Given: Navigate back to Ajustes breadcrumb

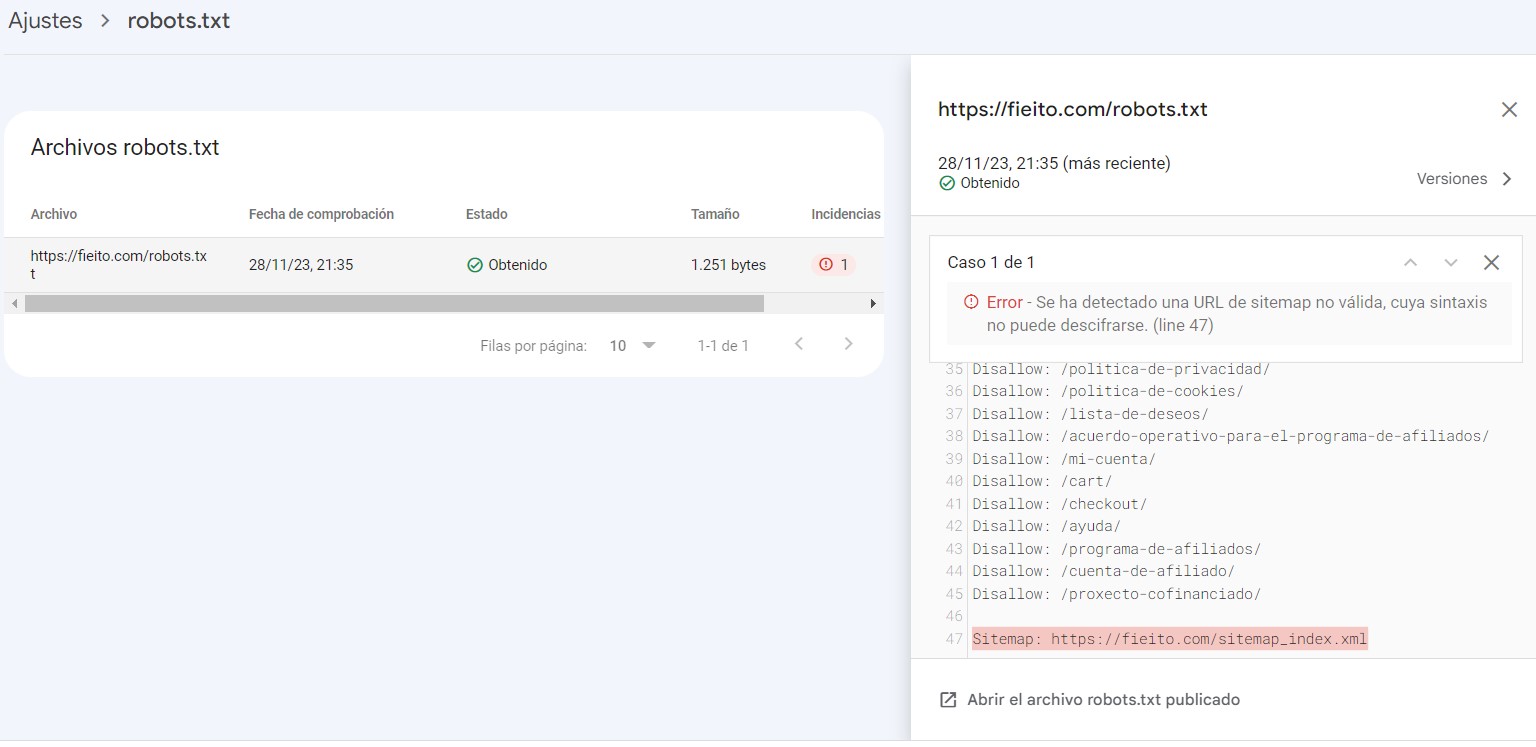Looking at the screenshot, I should coord(45,21).
